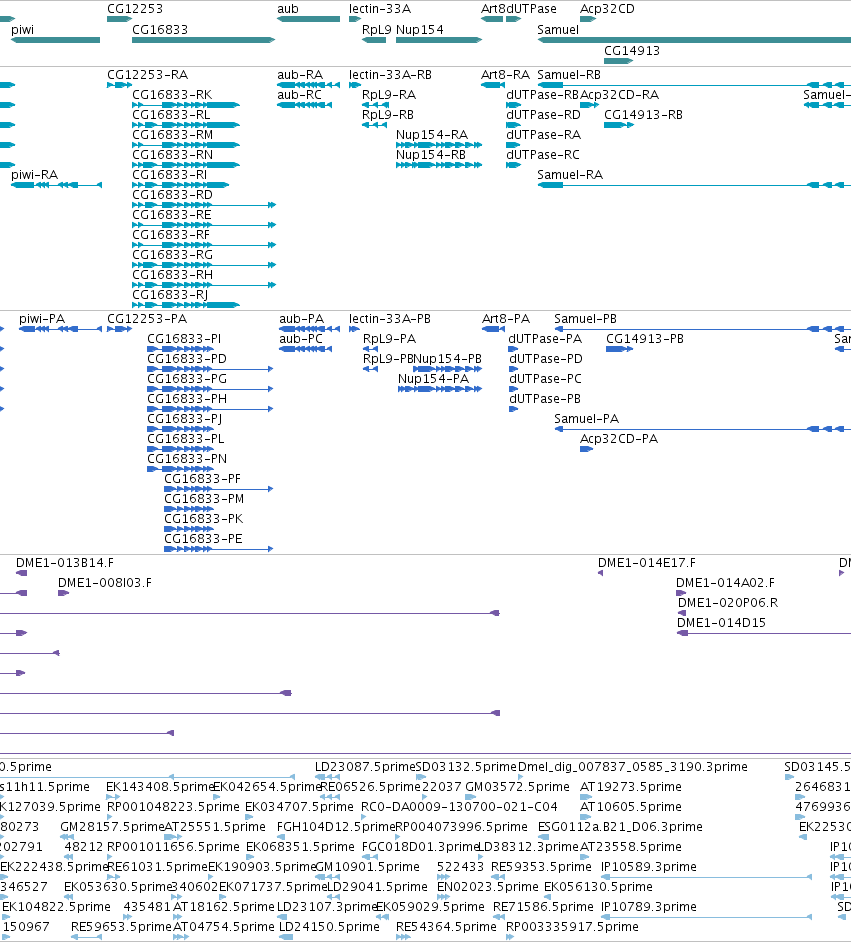The height and width of the screenshot is (942, 851).
Task: Click the CG14913 gene label
Action: point(632,50)
